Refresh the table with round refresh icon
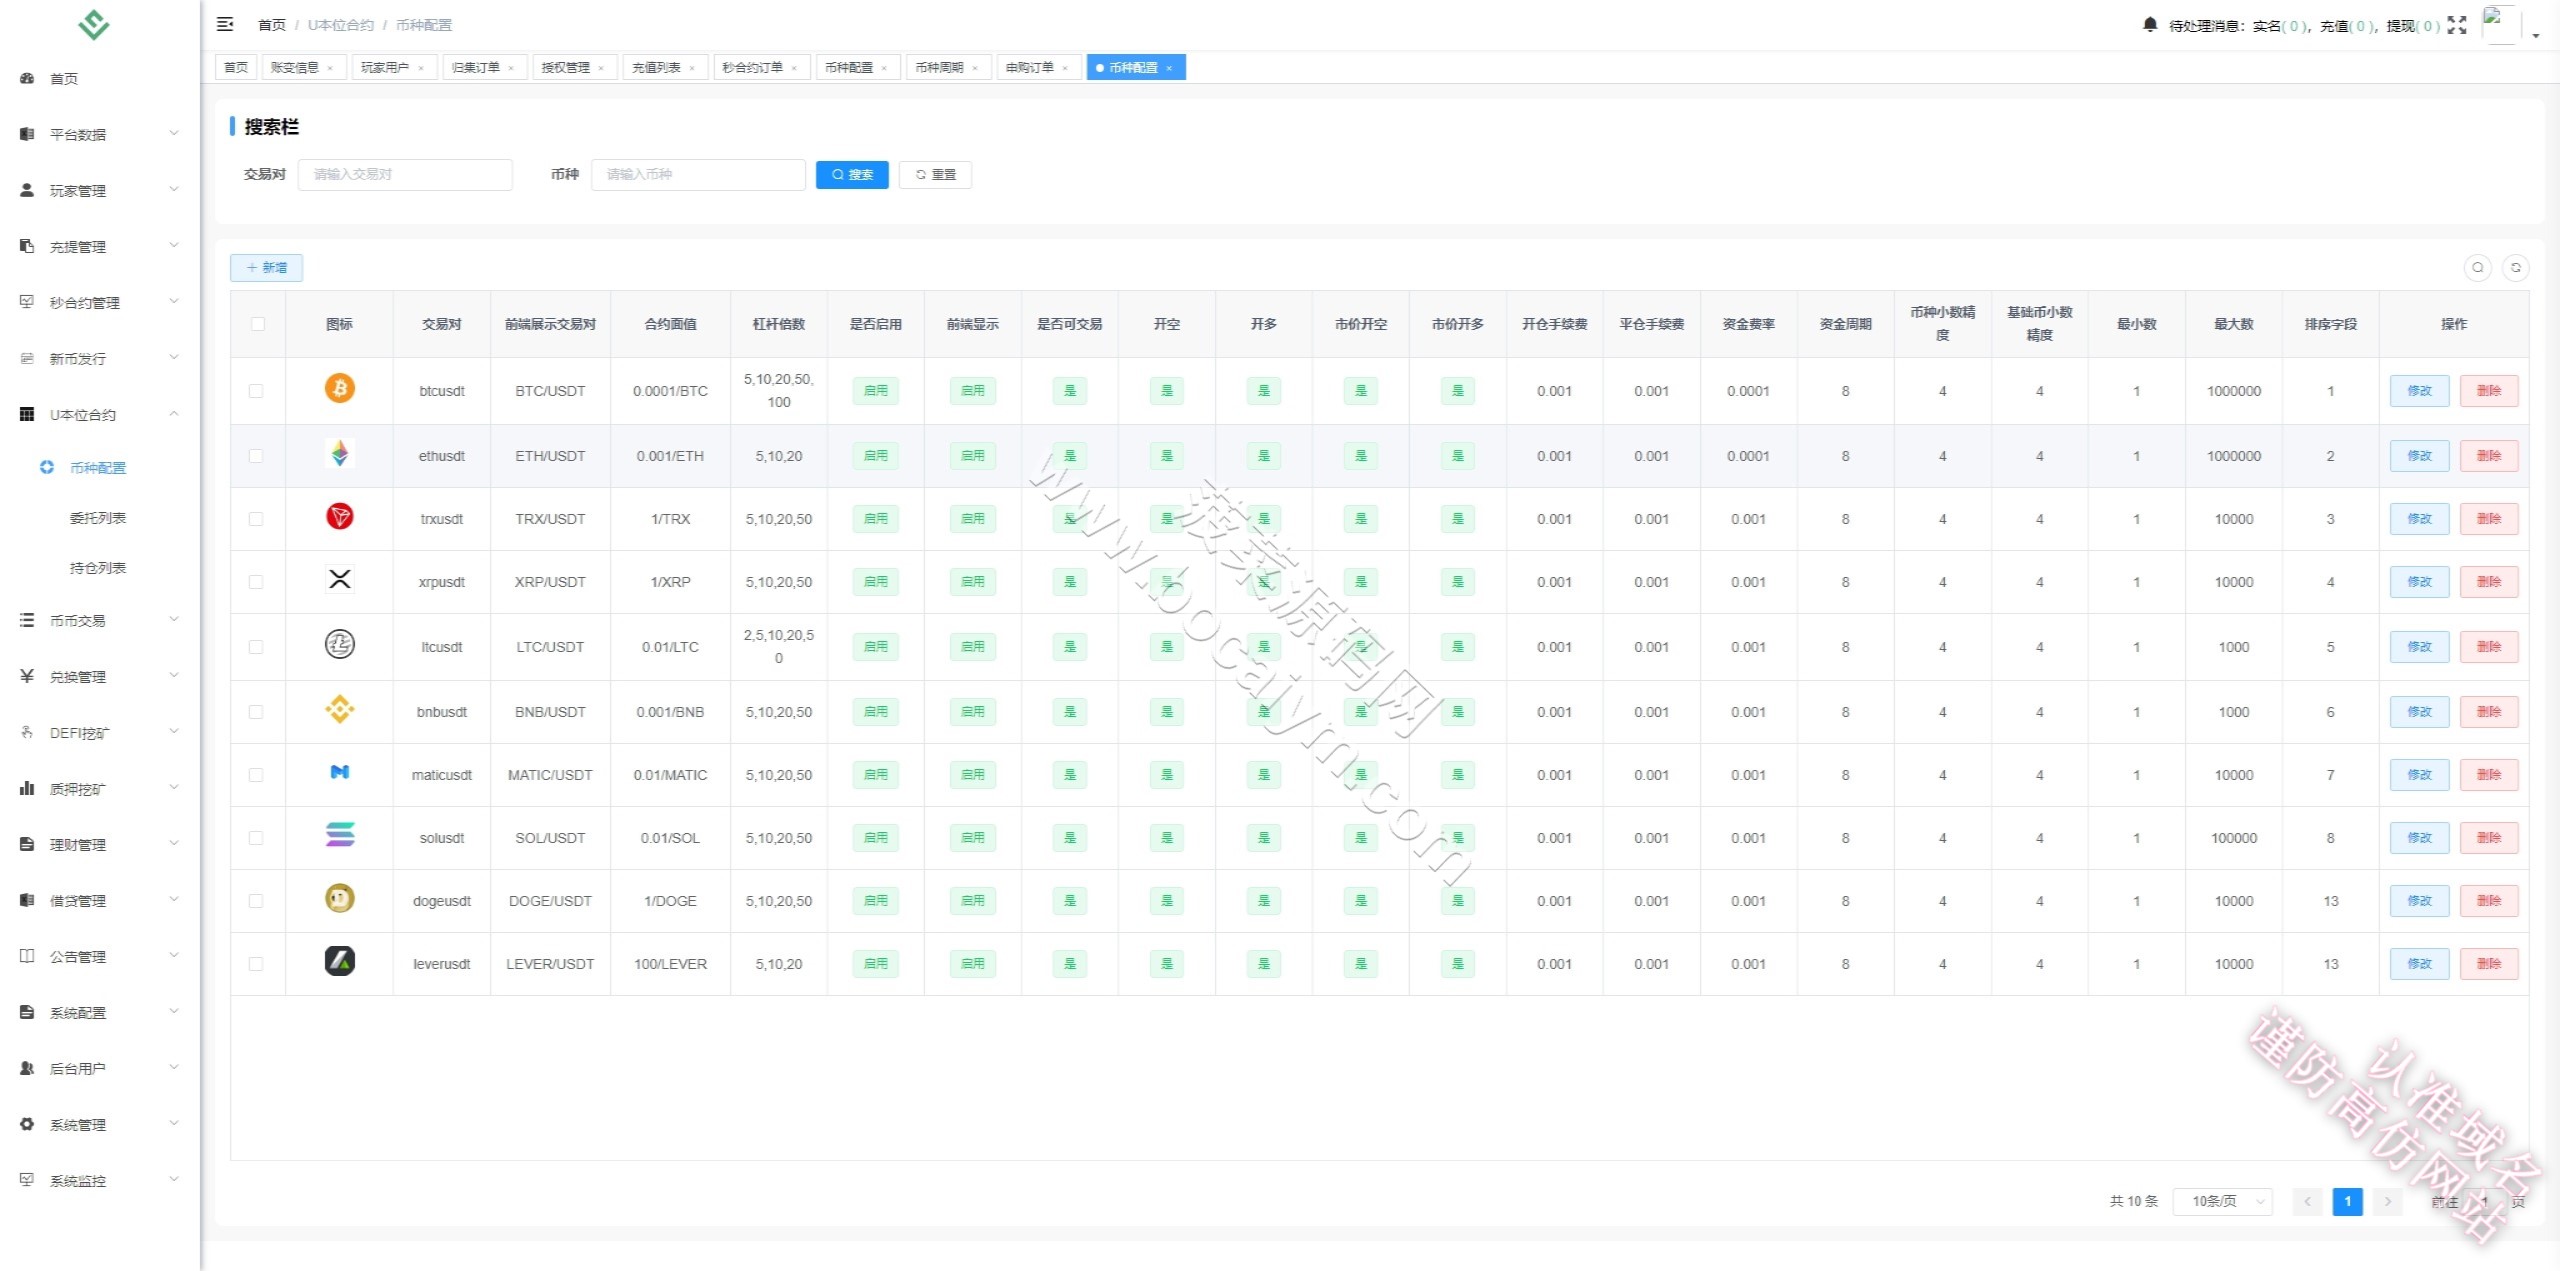The width and height of the screenshot is (2560, 1271). (2516, 267)
